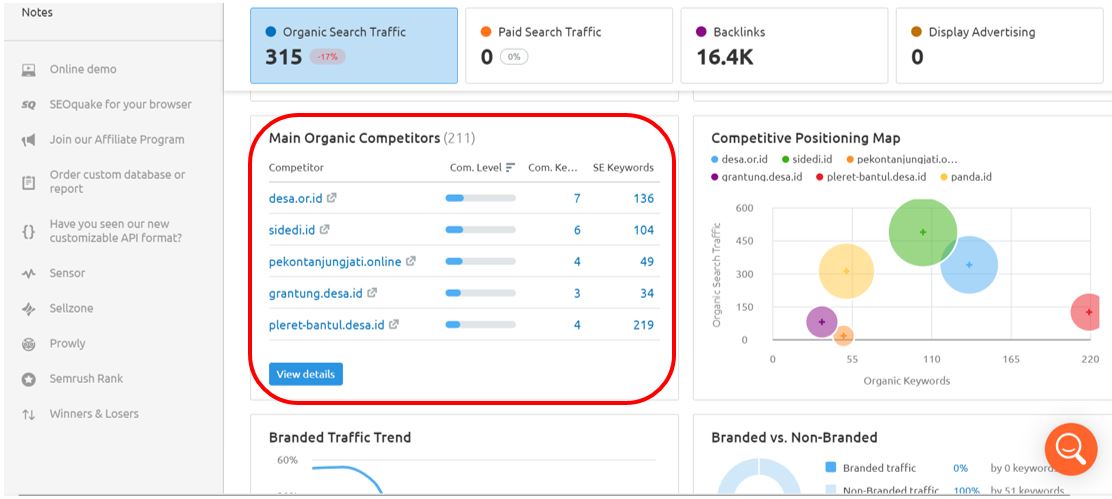The height and width of the screenshot is (499, 1112).
Task: Click SE keywords value 104
Action: coord(644,230)
